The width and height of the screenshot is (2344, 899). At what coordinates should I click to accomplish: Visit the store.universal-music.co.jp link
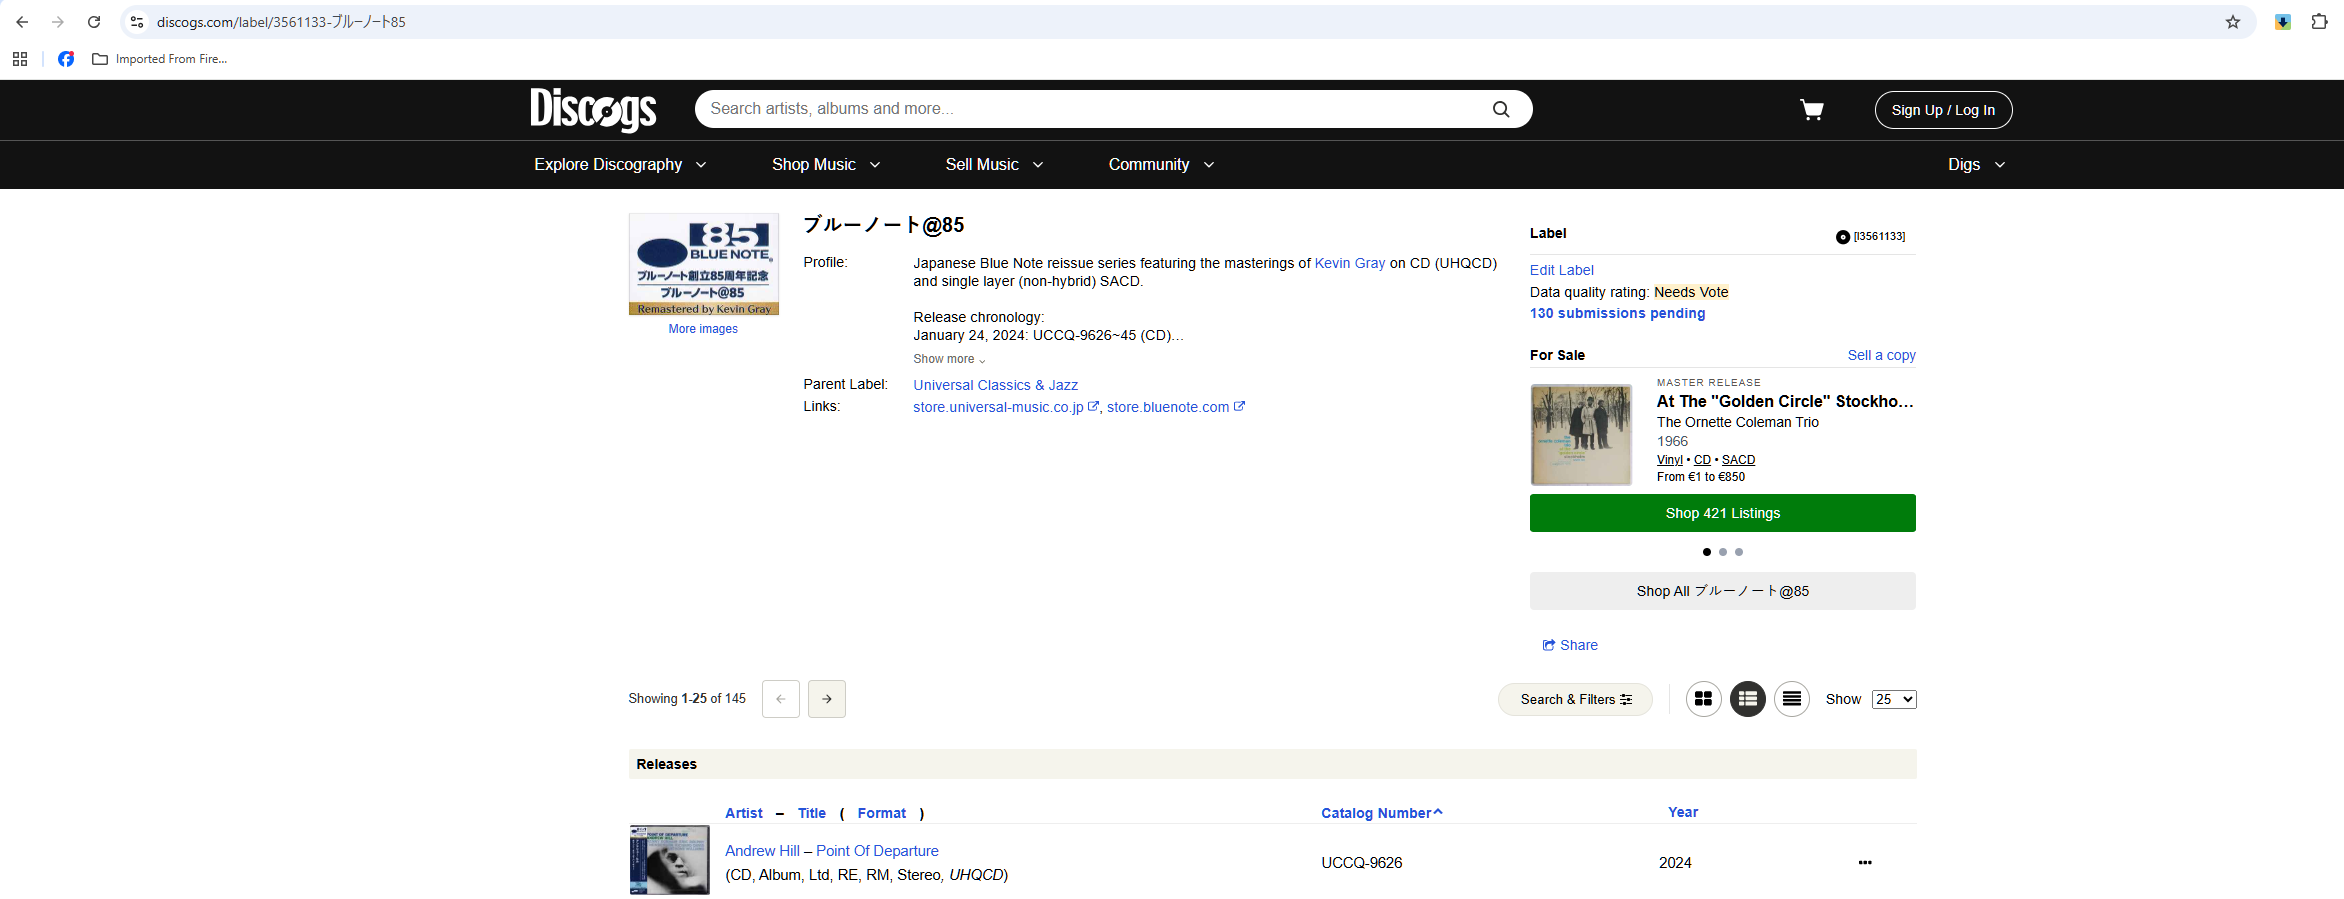tap(1005, 407)
